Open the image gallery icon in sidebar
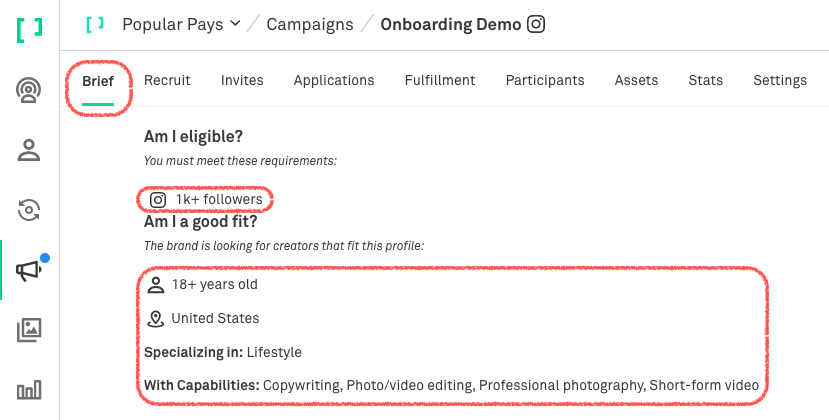Image resolution: width=829 pixels, height=420 pixels. pyautogui.click(x=29, y=330)
